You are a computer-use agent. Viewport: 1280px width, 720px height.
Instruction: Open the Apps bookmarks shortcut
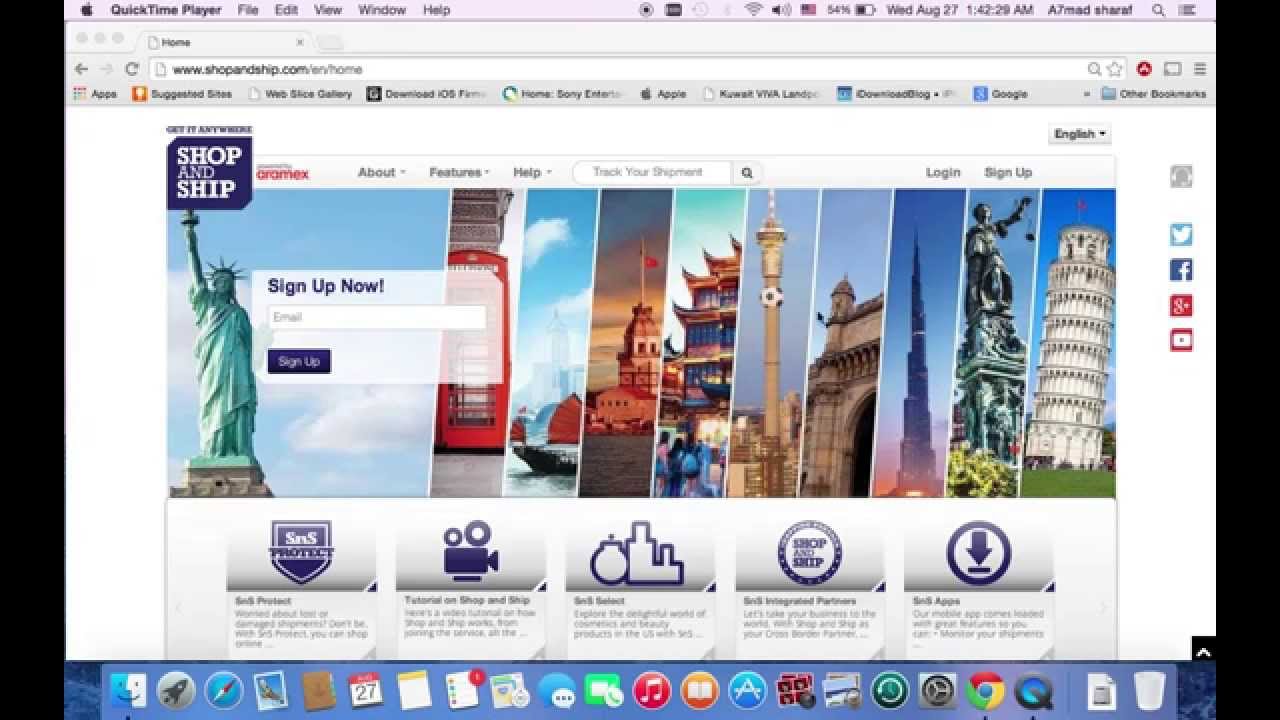tap(95, 94)
